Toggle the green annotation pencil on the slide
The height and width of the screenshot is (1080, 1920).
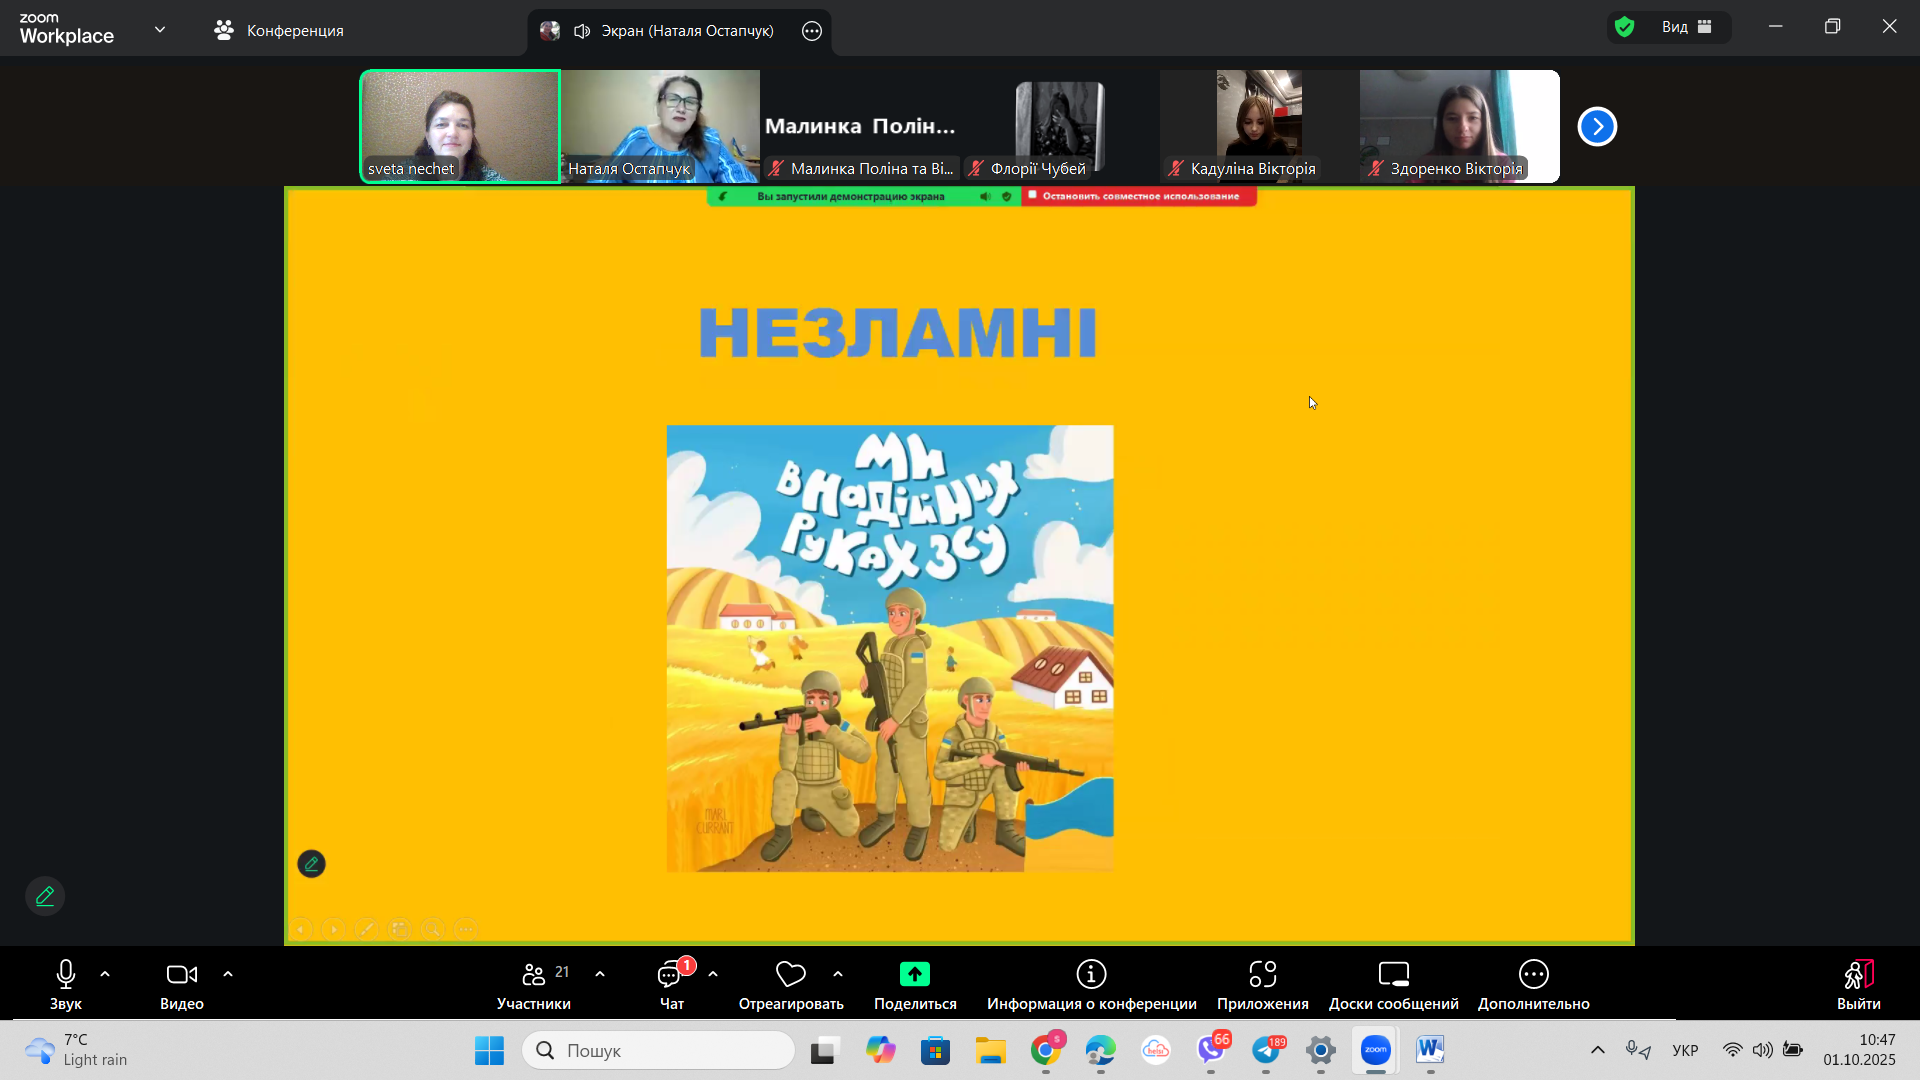coord(311,864)
